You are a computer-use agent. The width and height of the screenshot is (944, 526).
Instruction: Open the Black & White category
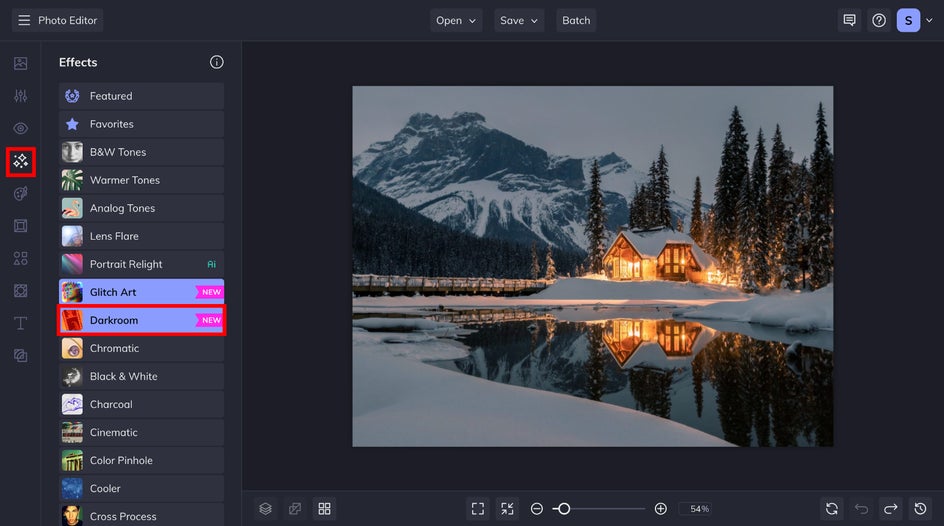pyautogui.click(x=141, y=376)
